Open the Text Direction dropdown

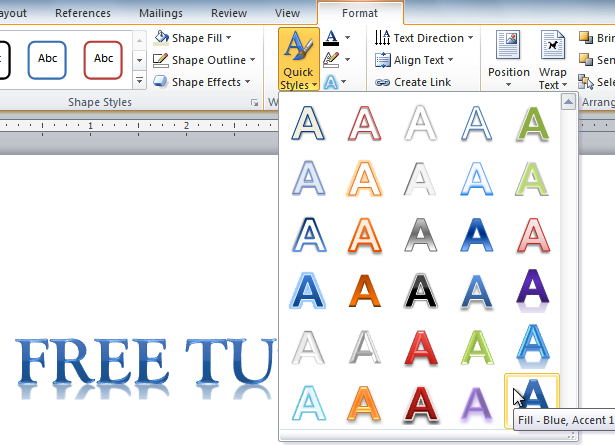pos(472,38)
